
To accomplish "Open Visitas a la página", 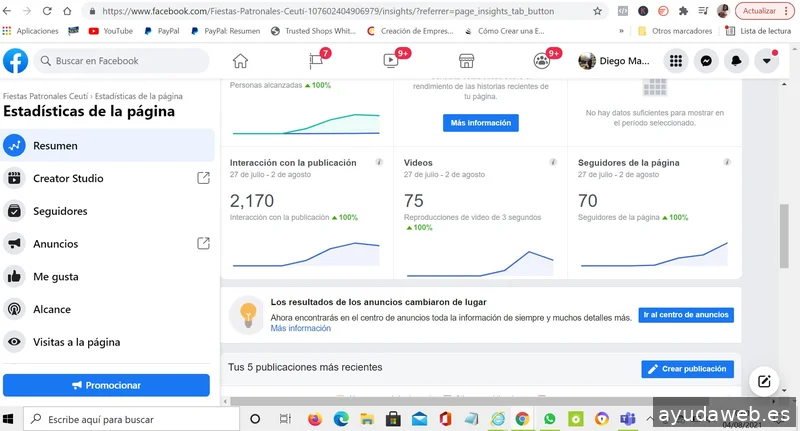I will 107,342.
